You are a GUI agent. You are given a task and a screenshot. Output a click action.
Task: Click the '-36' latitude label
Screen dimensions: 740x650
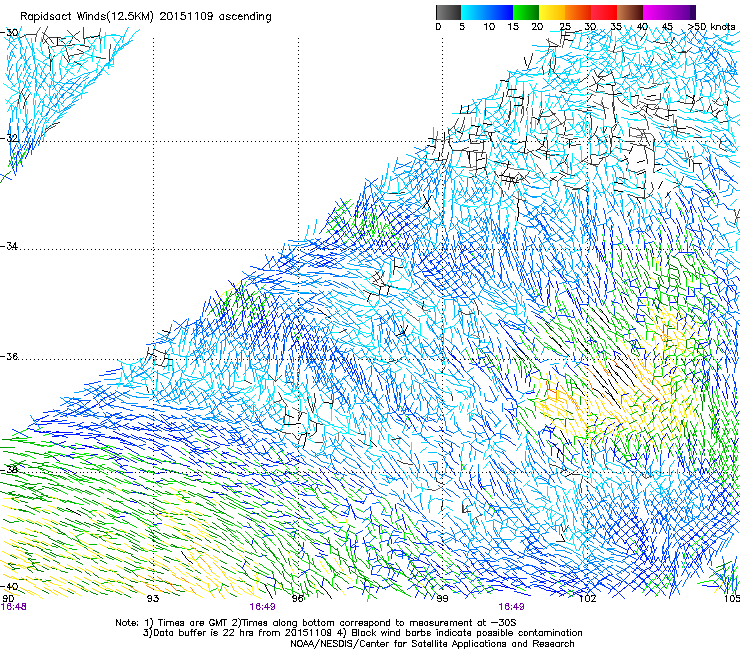9,356
